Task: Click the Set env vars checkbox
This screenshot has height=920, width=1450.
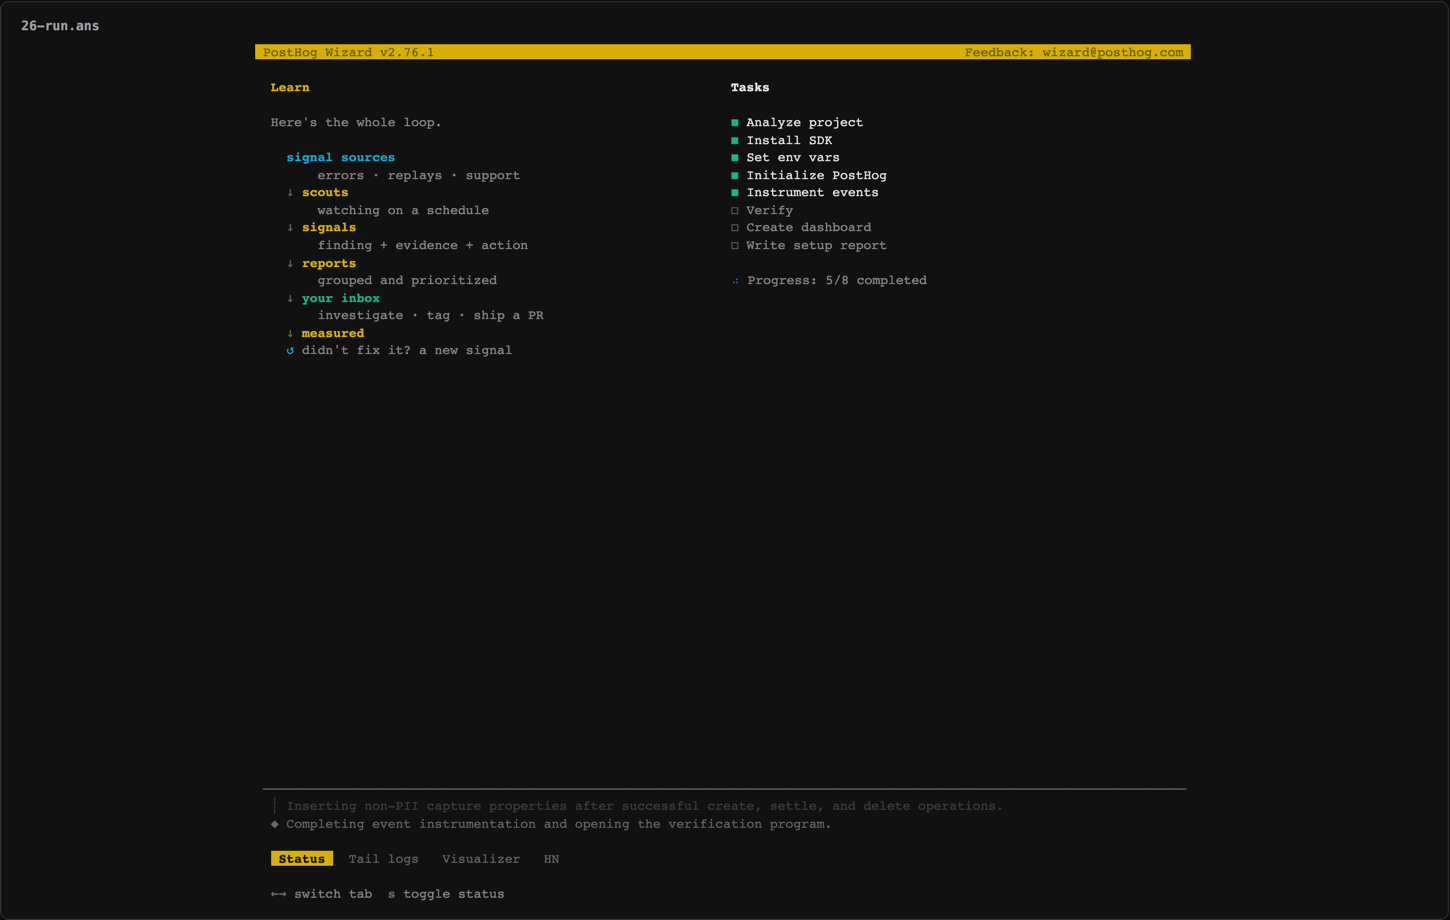Action: click(735, 158)
